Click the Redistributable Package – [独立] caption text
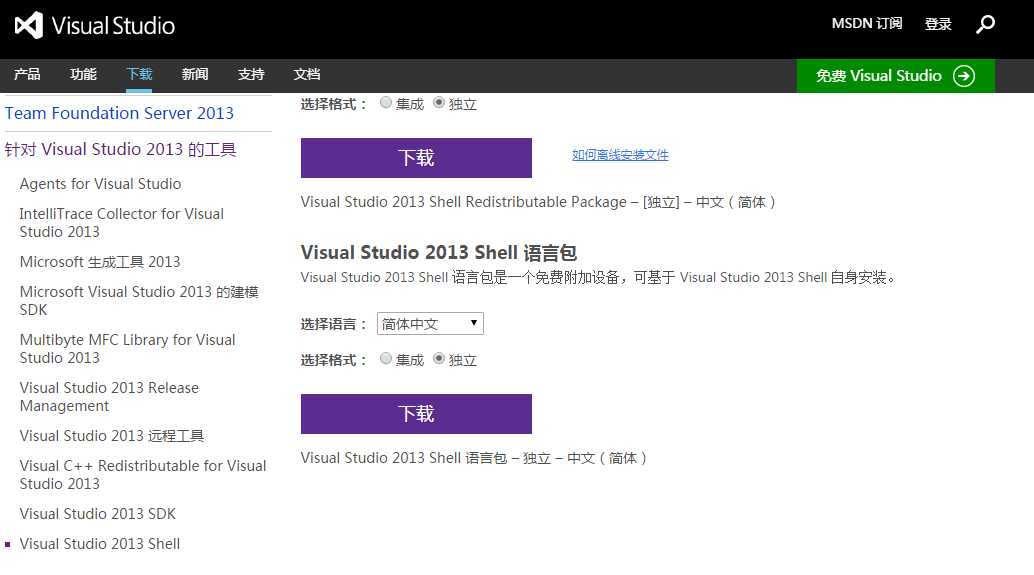Viewport: 1034px width, 575px height. (537, 202)
